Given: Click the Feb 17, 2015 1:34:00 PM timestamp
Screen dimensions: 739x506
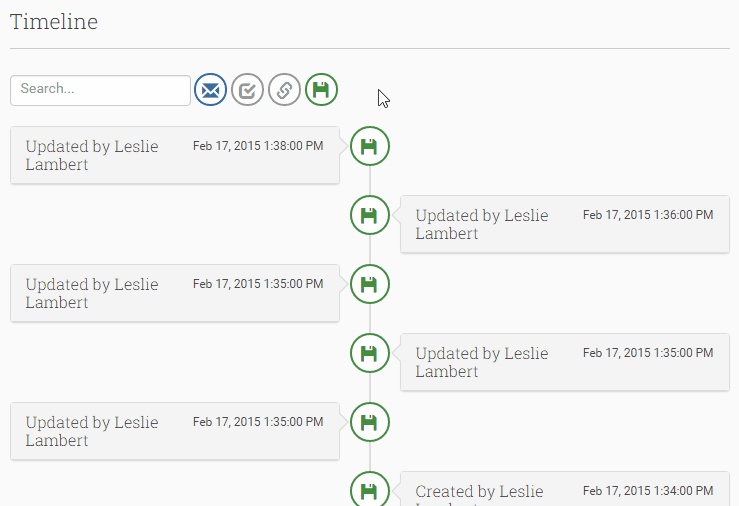Looking at the screenshot, I should pos(648,491).
